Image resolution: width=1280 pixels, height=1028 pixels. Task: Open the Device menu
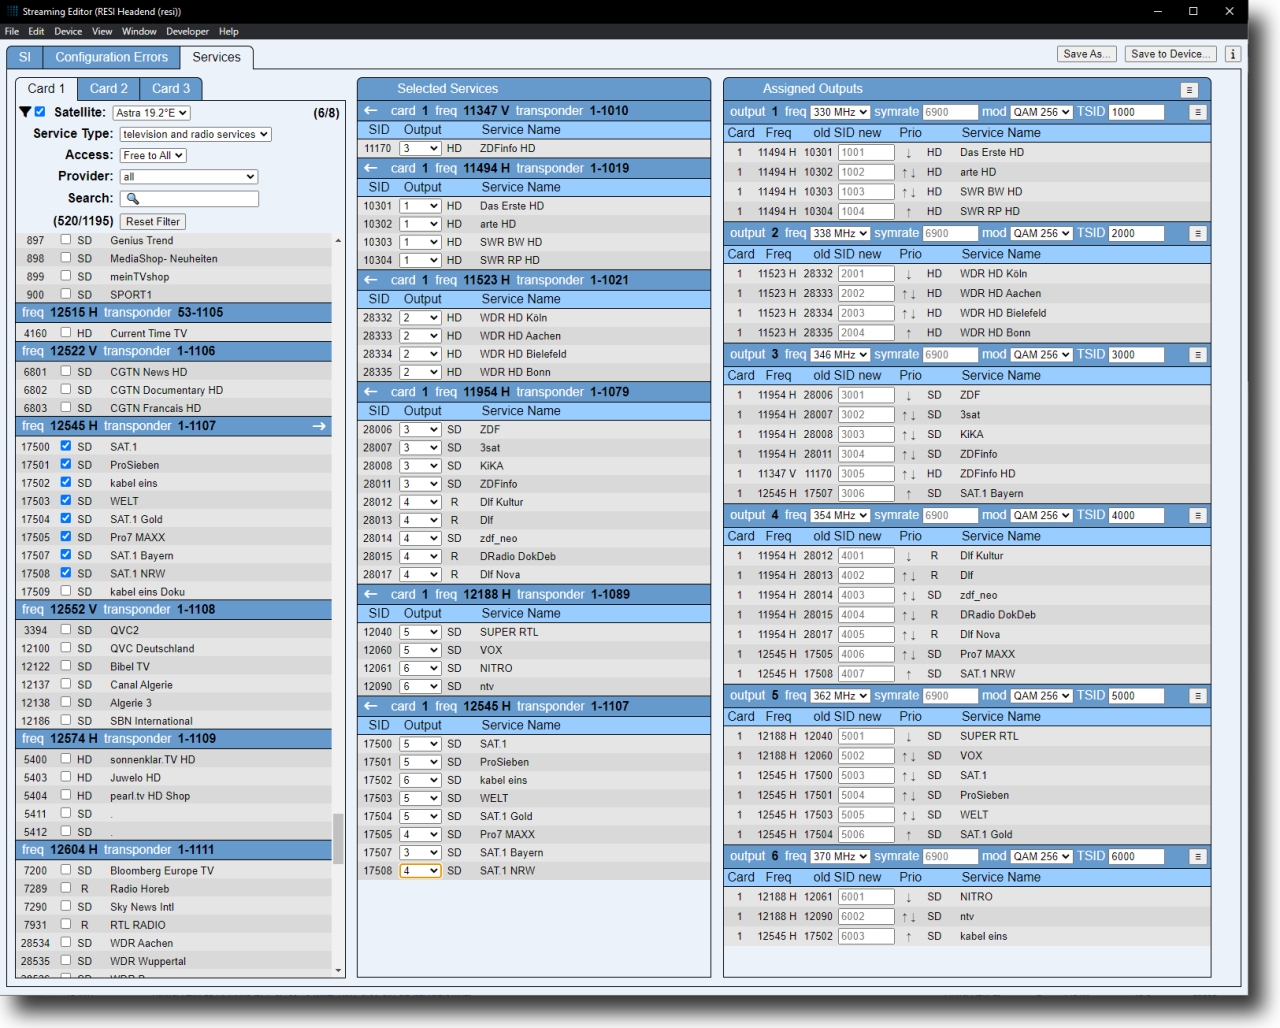68,31
